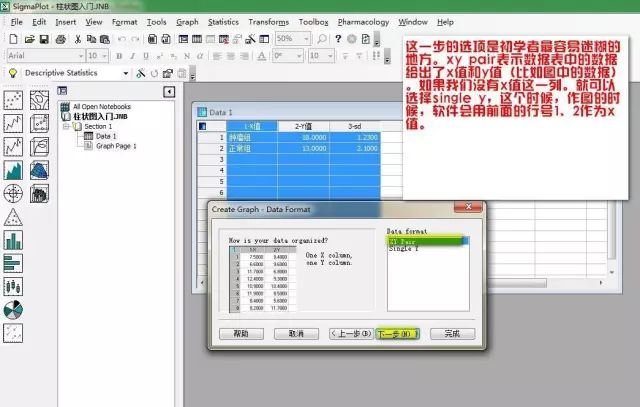The image size is (640, 407).
Task: Create a new notebook with New icon
Action: [13, 39]
